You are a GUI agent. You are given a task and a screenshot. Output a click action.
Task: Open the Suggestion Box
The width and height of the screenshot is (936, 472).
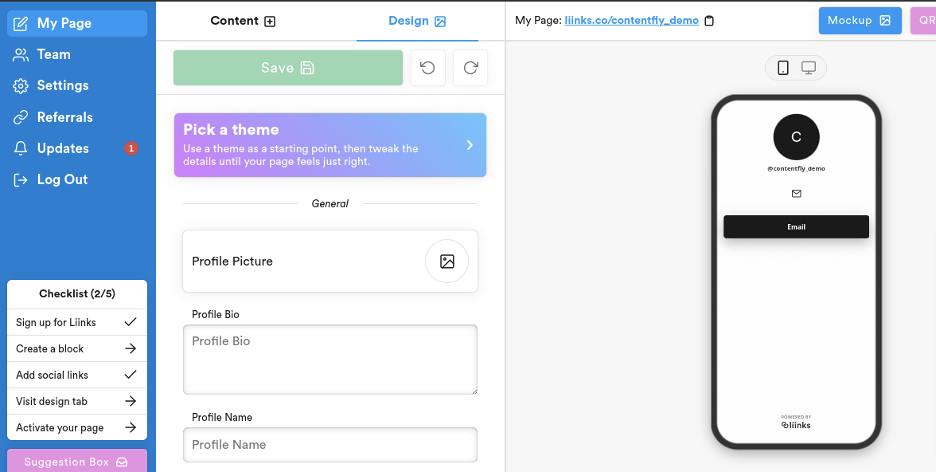(x=77, y=462)
